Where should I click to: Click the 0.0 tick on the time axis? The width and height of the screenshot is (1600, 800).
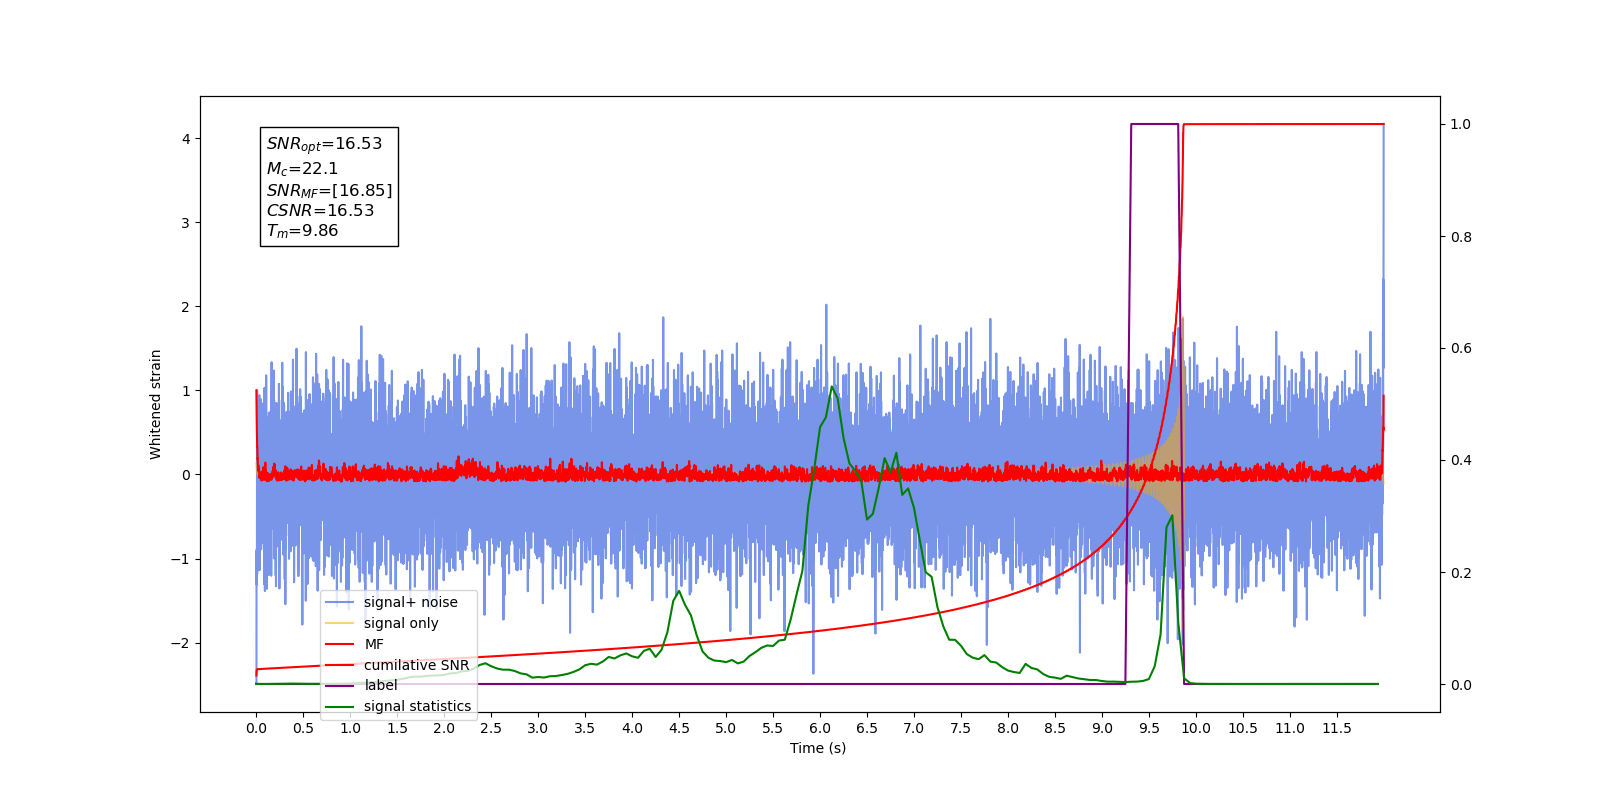point(256,728)
